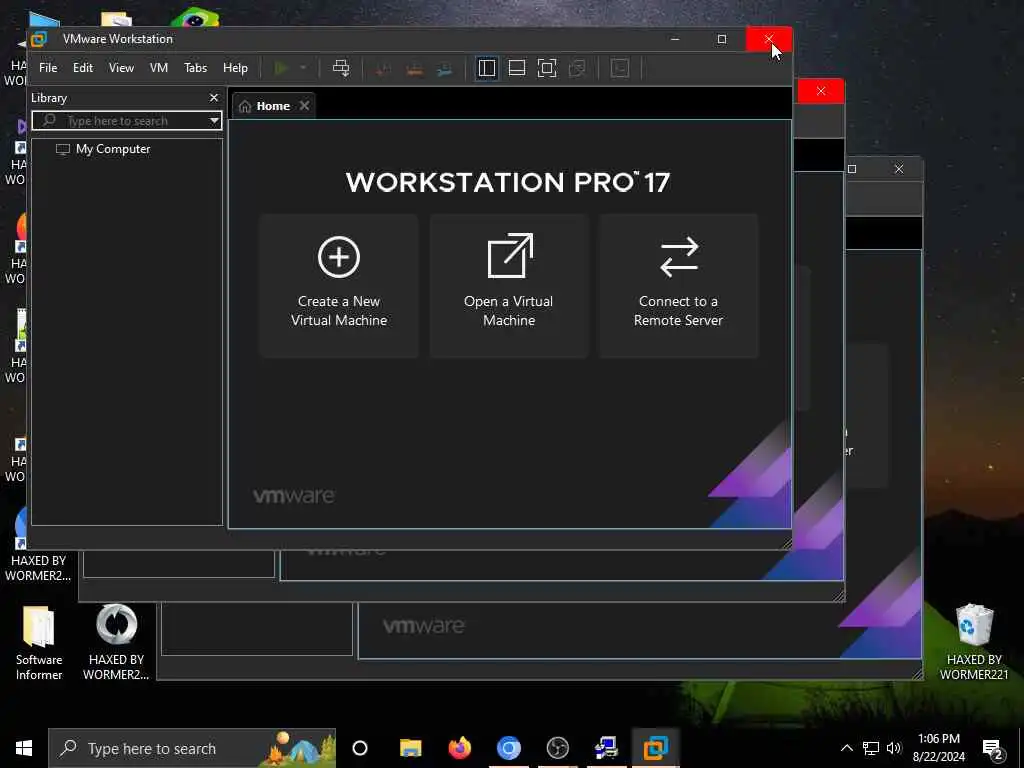Screen dimensions: 1024x768
Task: Launch Firefox from the taskbar
Action: point(460,748)
